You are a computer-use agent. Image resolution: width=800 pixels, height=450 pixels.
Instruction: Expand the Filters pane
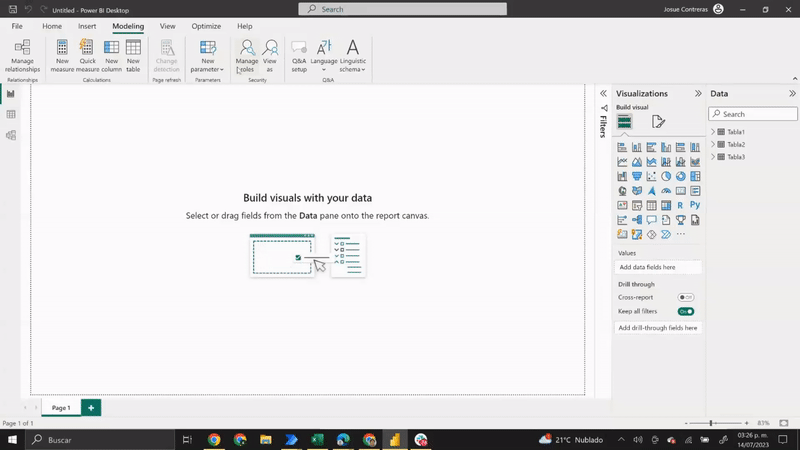tap(604, 93)
